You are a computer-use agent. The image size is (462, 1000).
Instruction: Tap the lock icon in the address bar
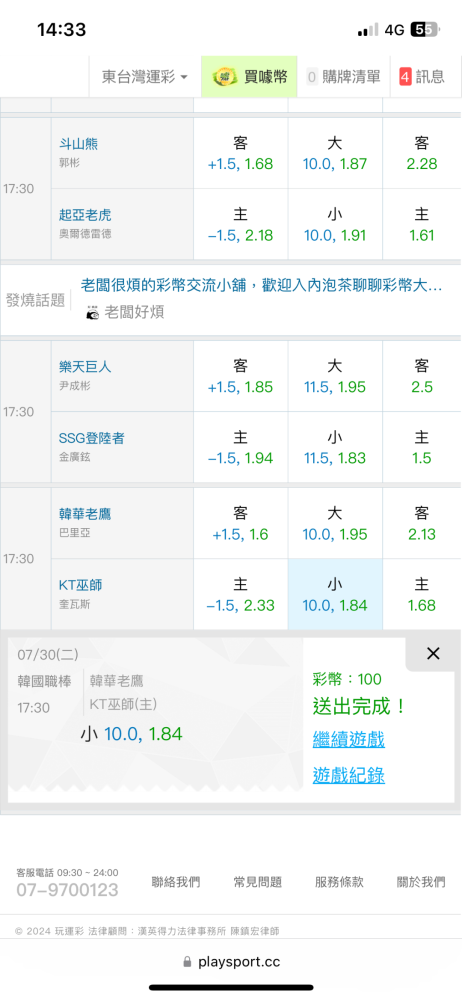click(187, 961)
